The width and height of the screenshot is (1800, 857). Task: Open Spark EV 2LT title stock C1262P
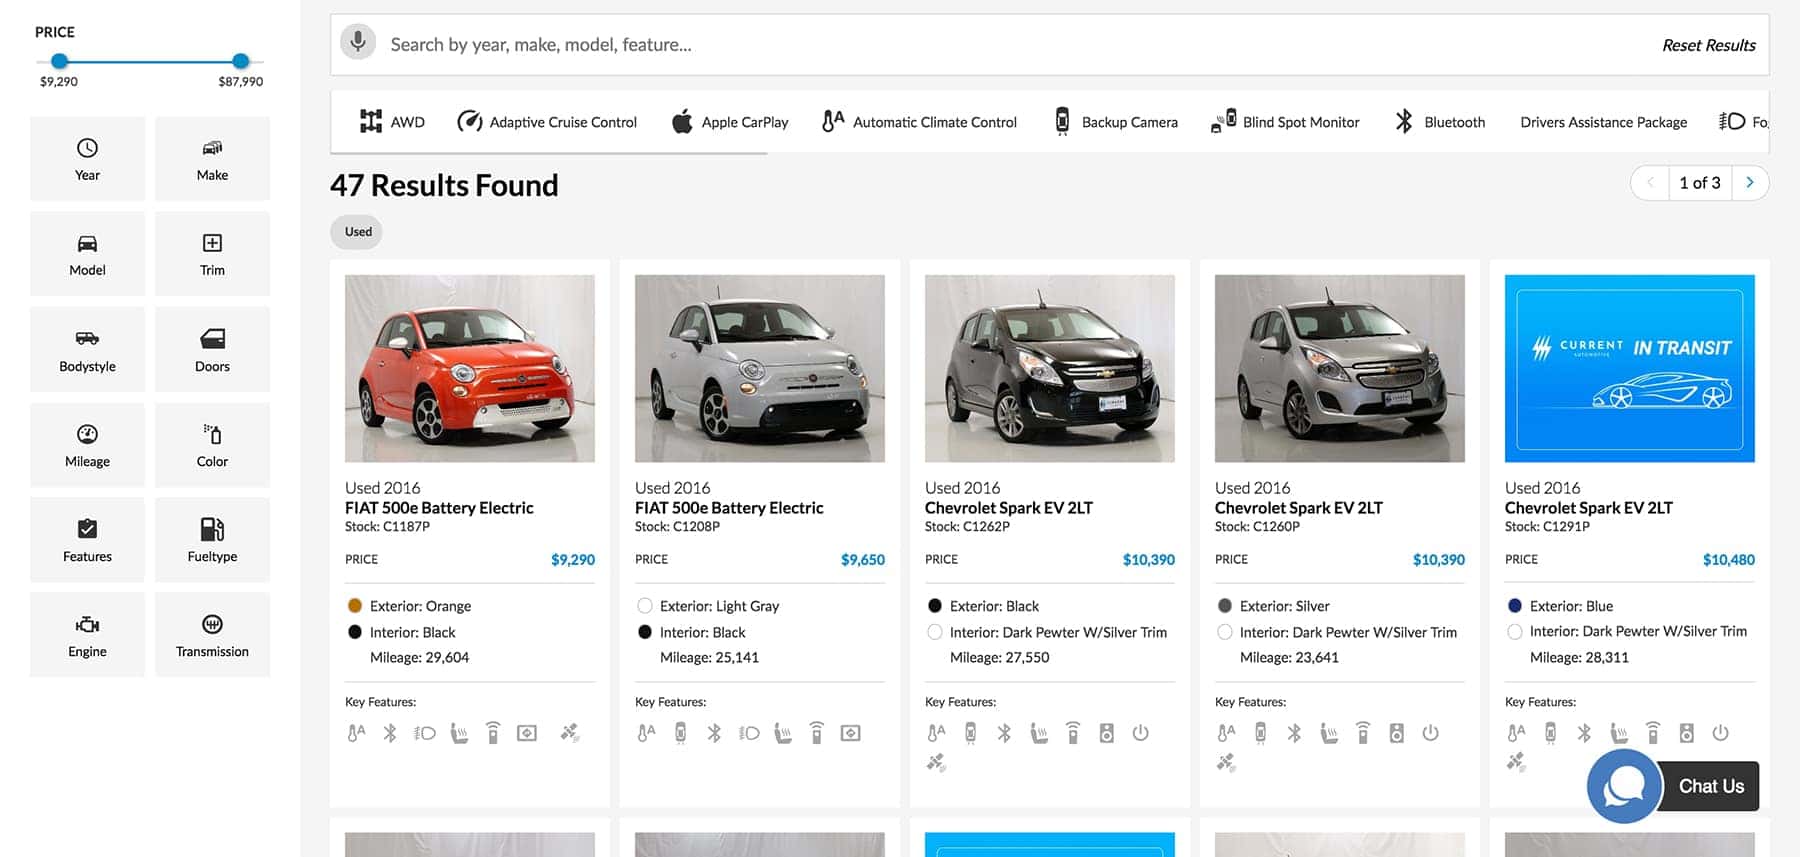[x=1009, y=508]
